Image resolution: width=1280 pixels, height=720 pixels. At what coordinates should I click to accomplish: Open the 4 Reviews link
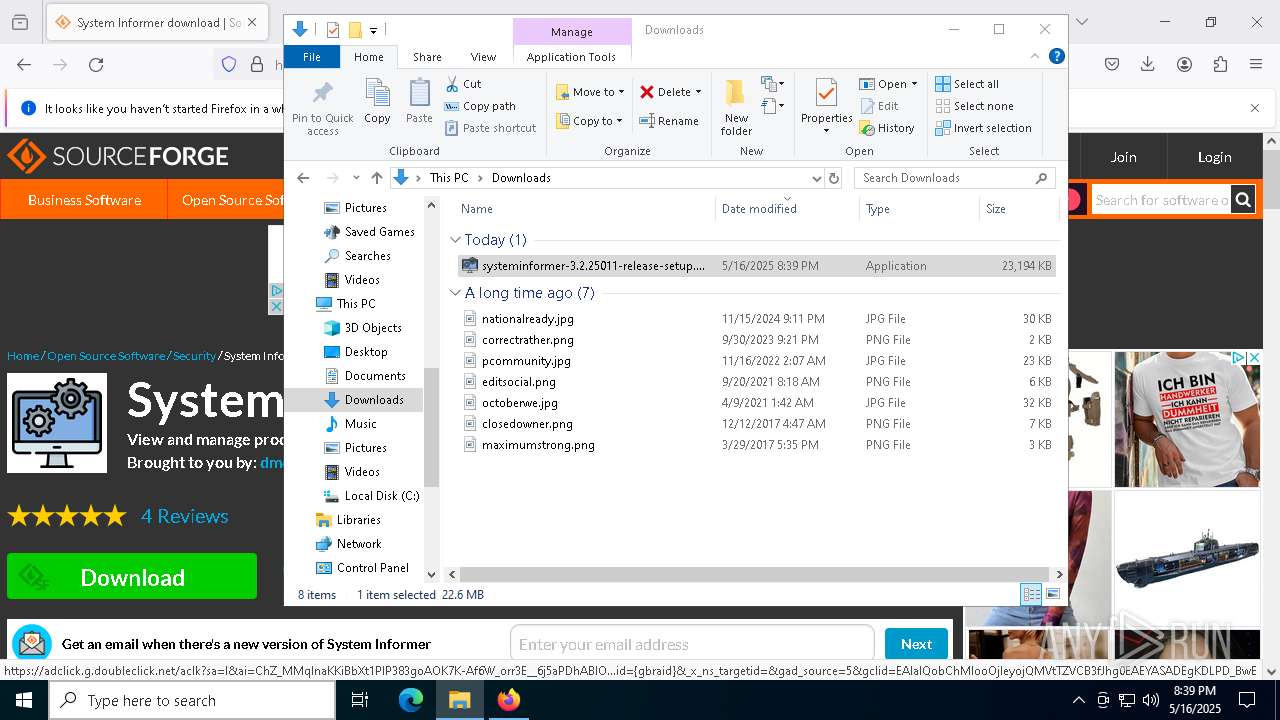(185, 516)
